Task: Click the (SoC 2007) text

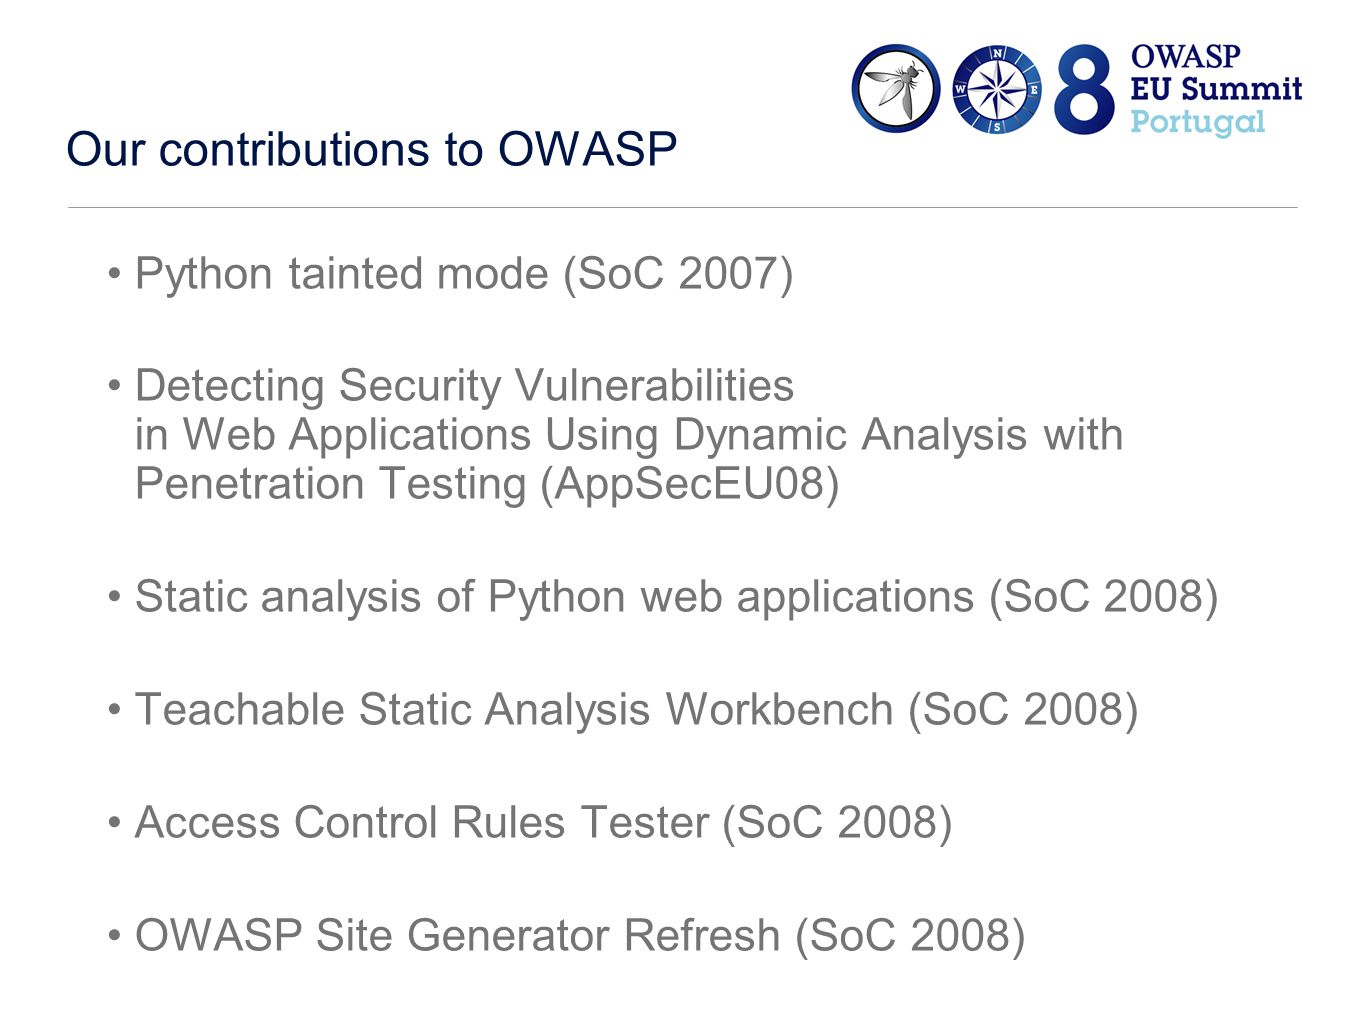Action: [x=678, y=274]
